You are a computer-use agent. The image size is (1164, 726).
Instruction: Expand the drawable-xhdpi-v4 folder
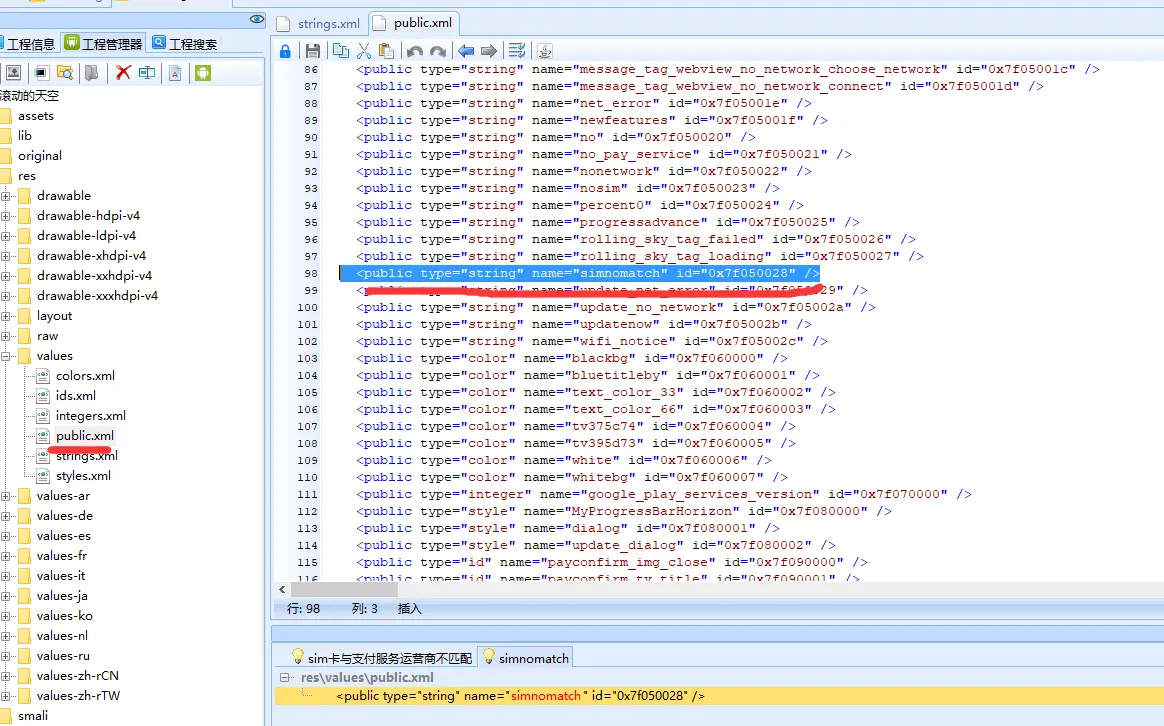click(x=6, y=256)
